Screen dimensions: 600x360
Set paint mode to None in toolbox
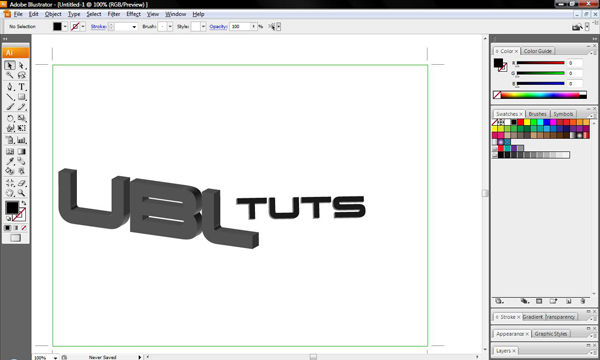[24, 228]
